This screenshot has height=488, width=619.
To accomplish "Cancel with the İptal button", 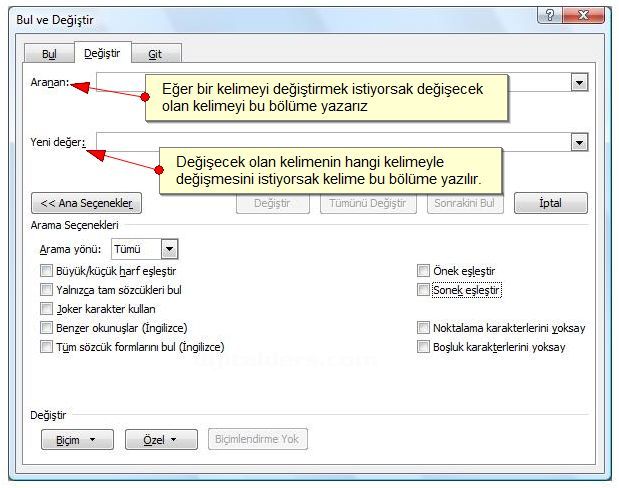I will 551,203.
